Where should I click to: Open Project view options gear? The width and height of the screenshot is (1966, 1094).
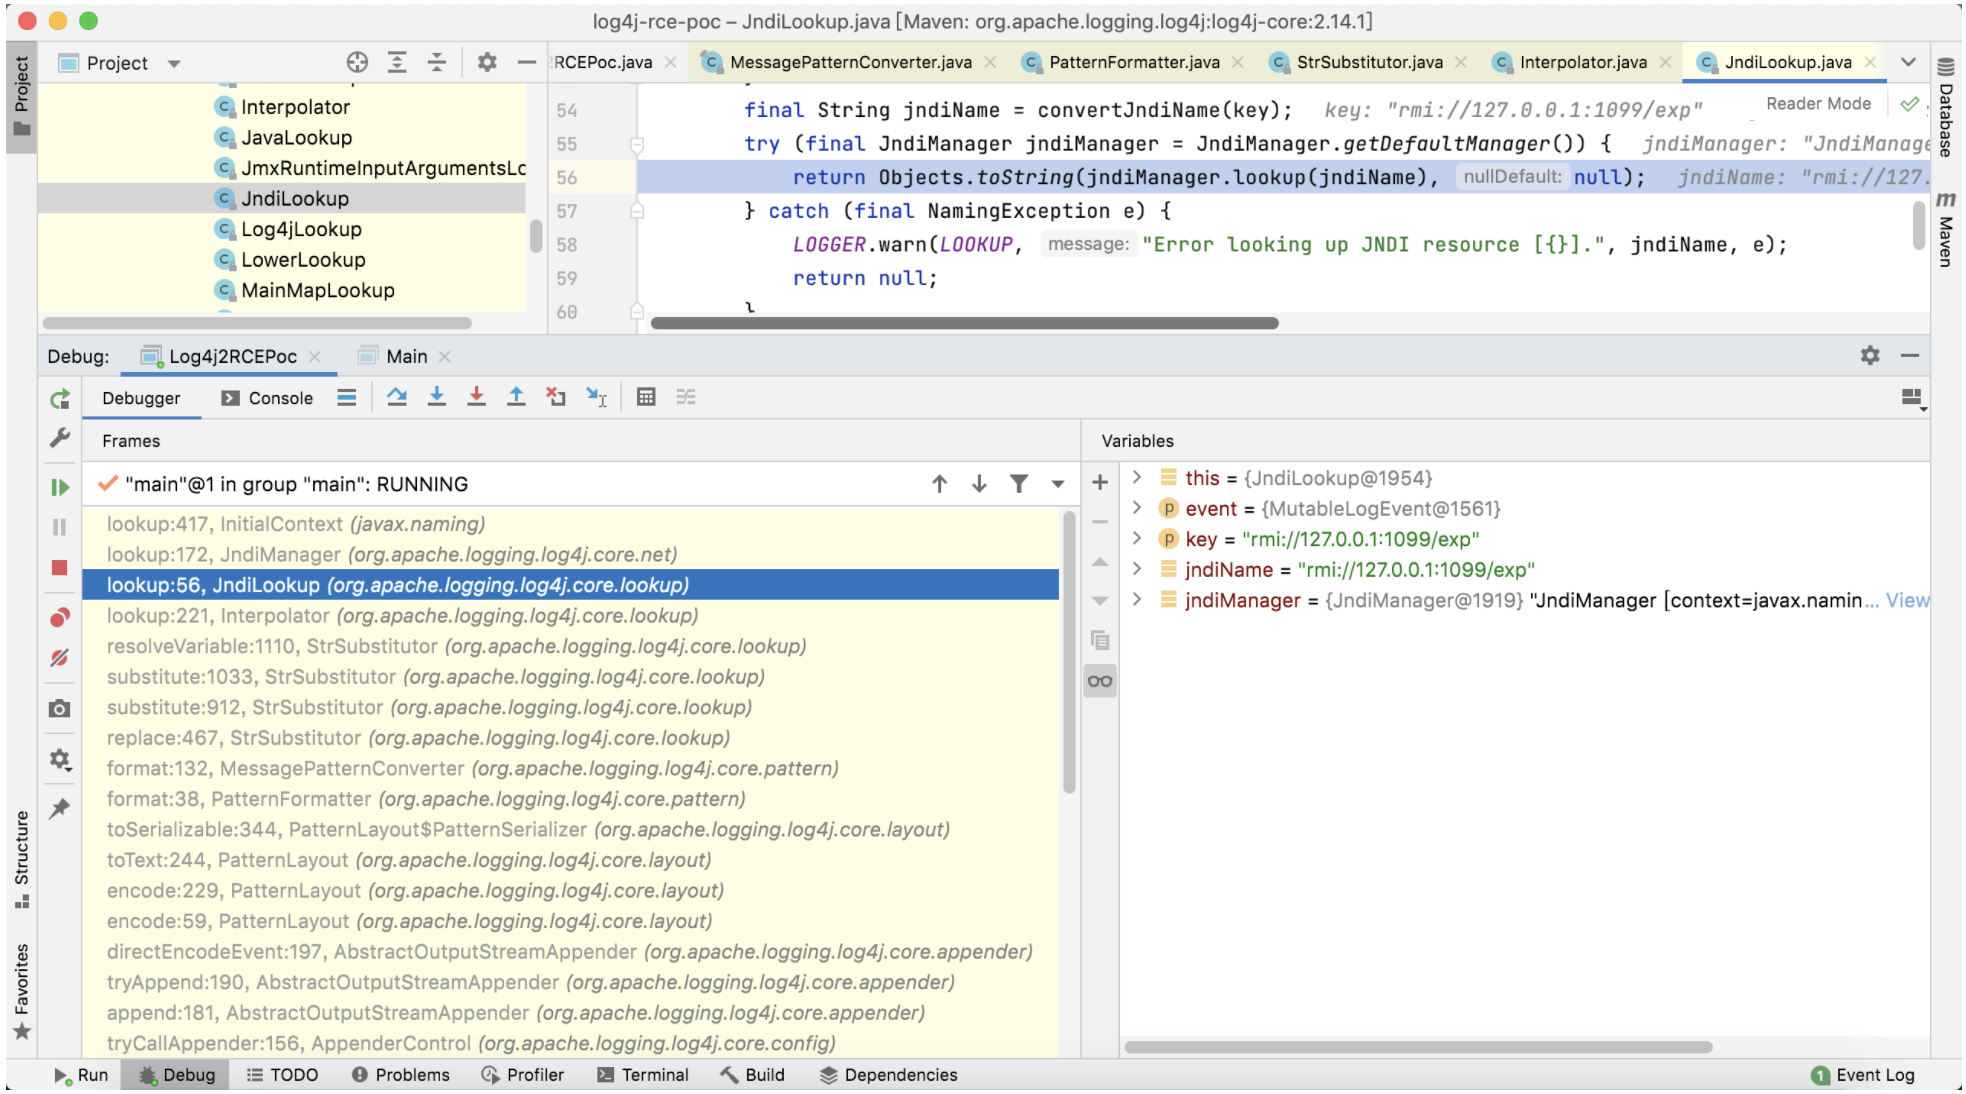487,62
